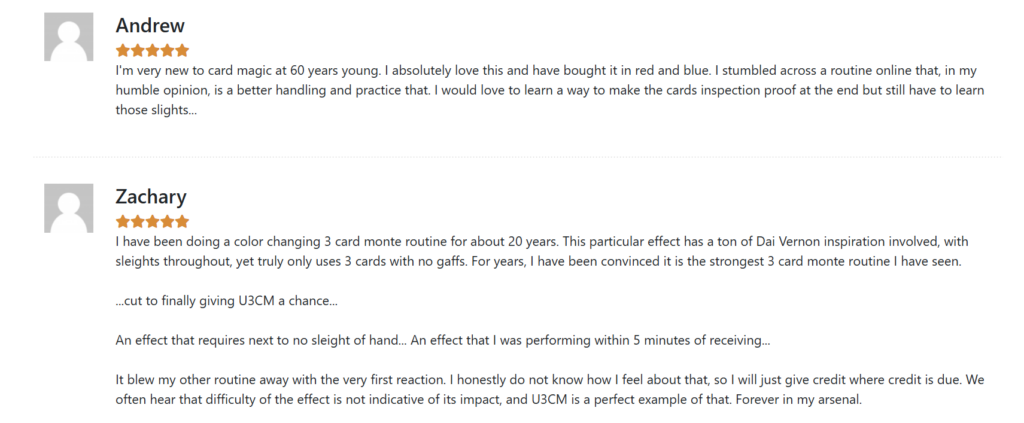The height and width of the screenshot is (423, 1024).
Task: Click the line '...cut to finally giving U3CM a chance...'
Action: pyautogui.click(x=227, y=301)
